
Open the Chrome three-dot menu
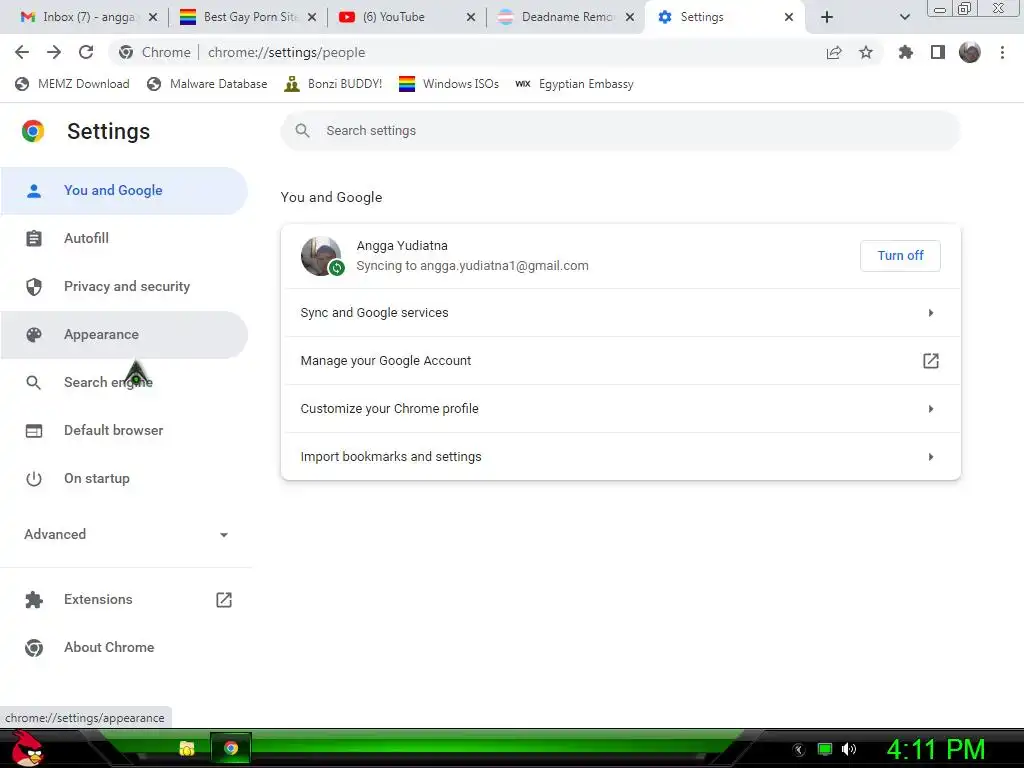[x=1002, y=52]
